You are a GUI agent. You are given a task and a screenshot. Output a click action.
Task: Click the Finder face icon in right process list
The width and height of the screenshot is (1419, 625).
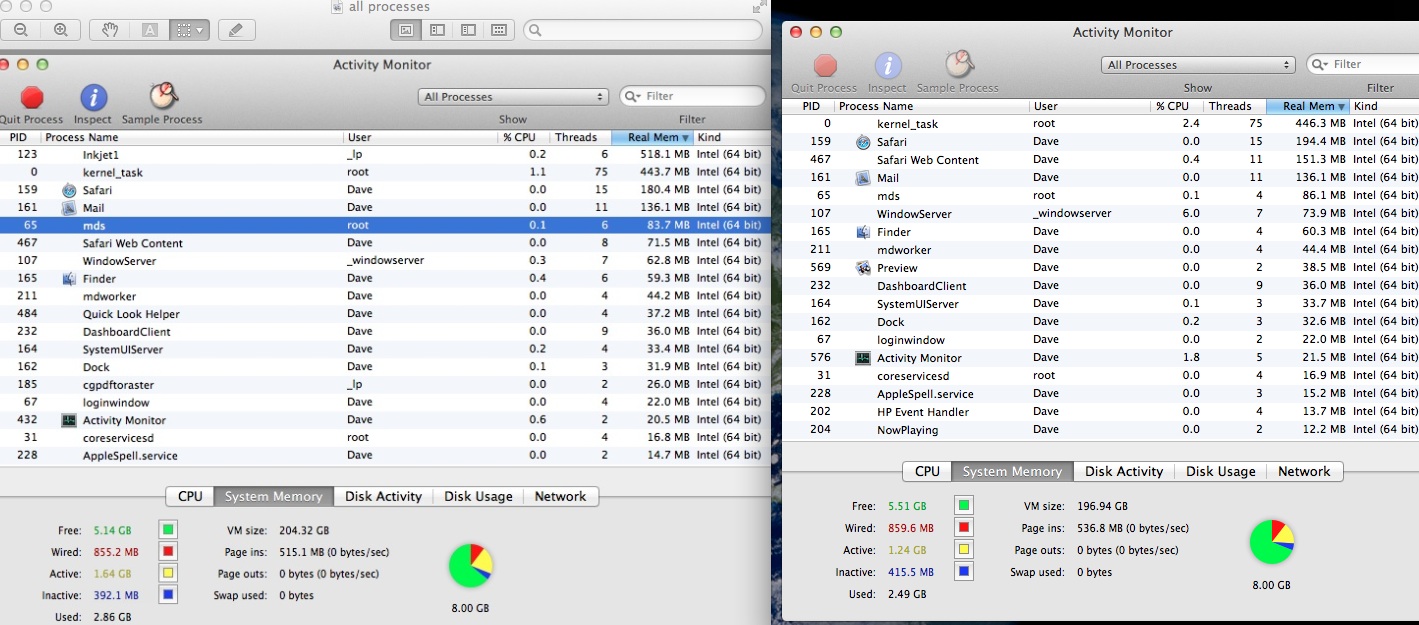[x=863, y=232]
